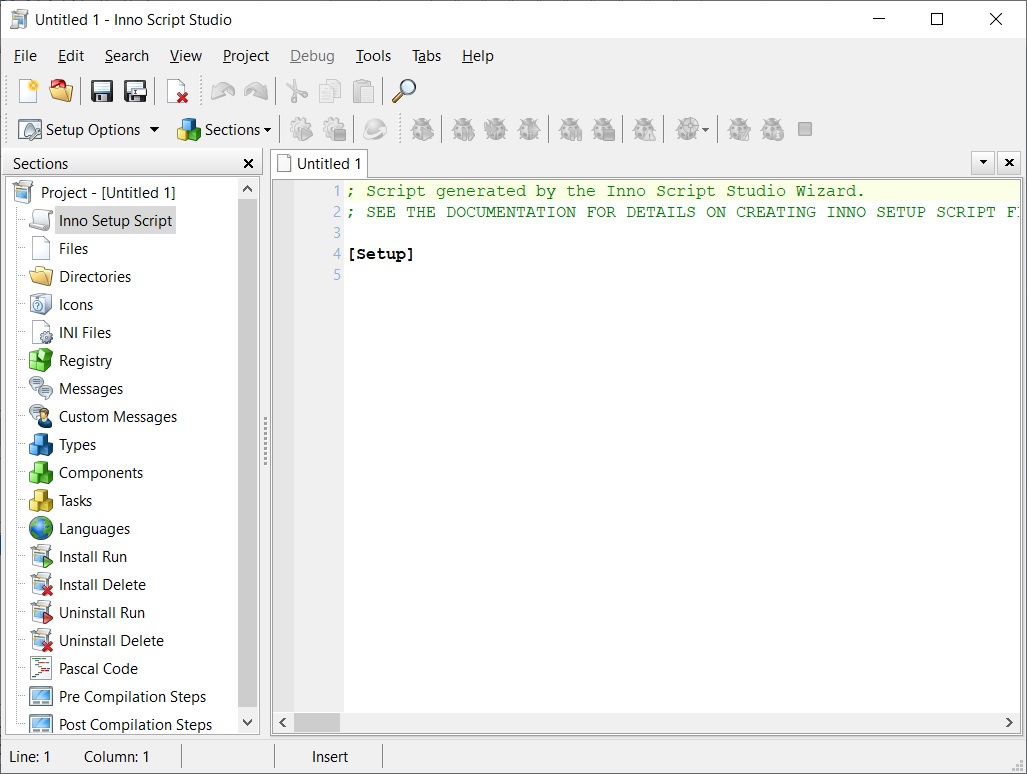Select the Icons section
The image size is (1027, 774).
click(x=76, y=304)
